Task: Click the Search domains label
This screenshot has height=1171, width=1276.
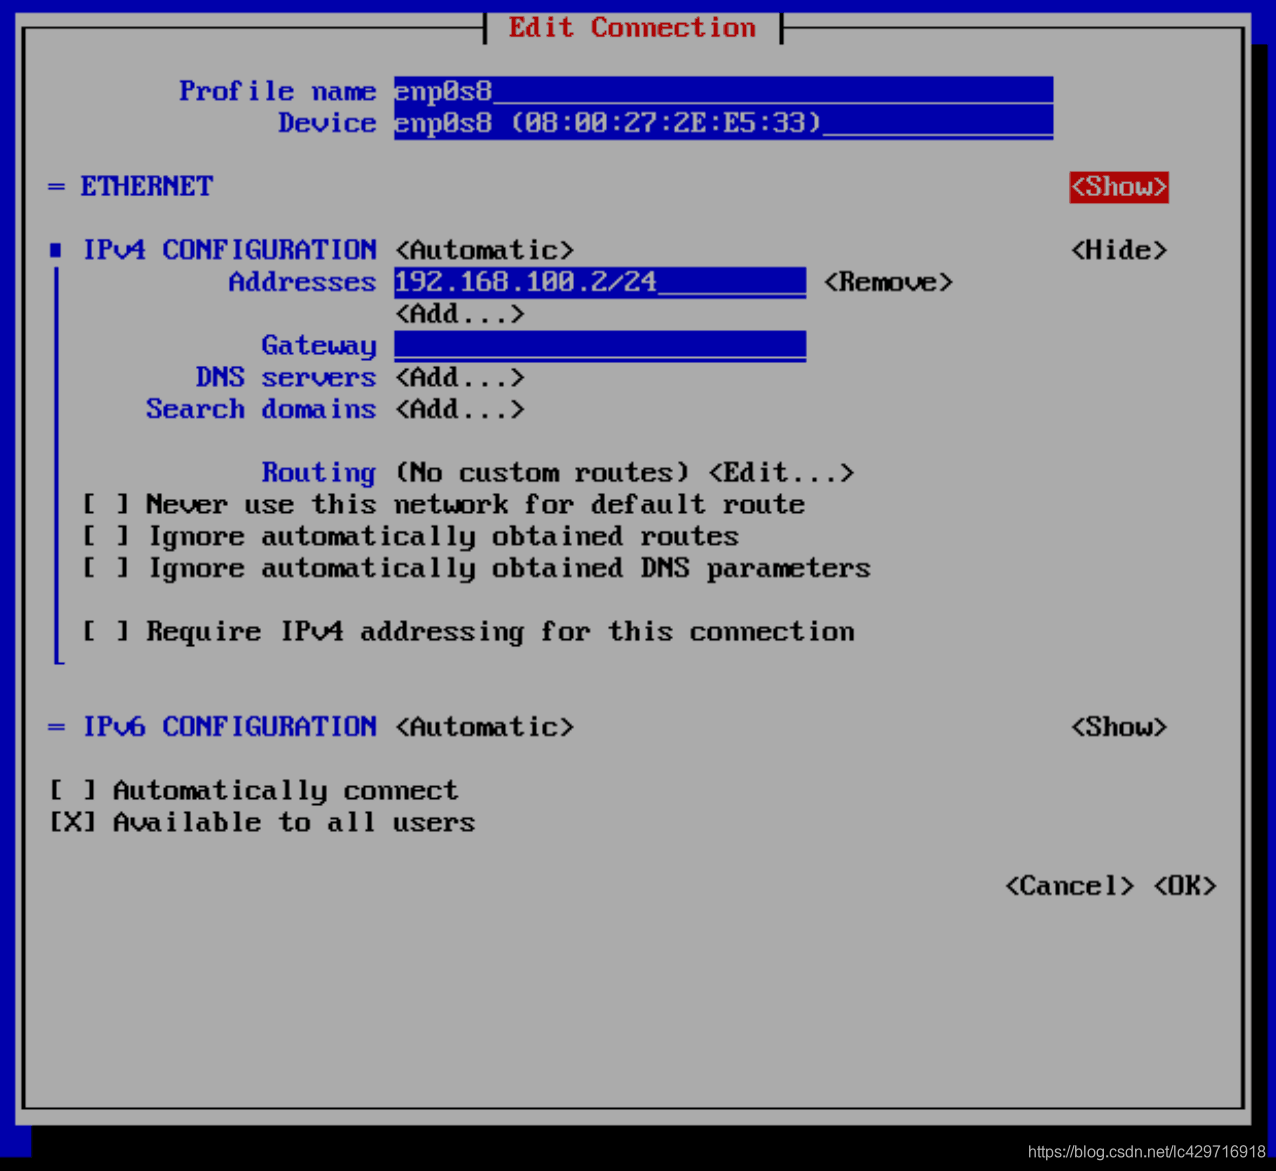Action: pos(261,409)
